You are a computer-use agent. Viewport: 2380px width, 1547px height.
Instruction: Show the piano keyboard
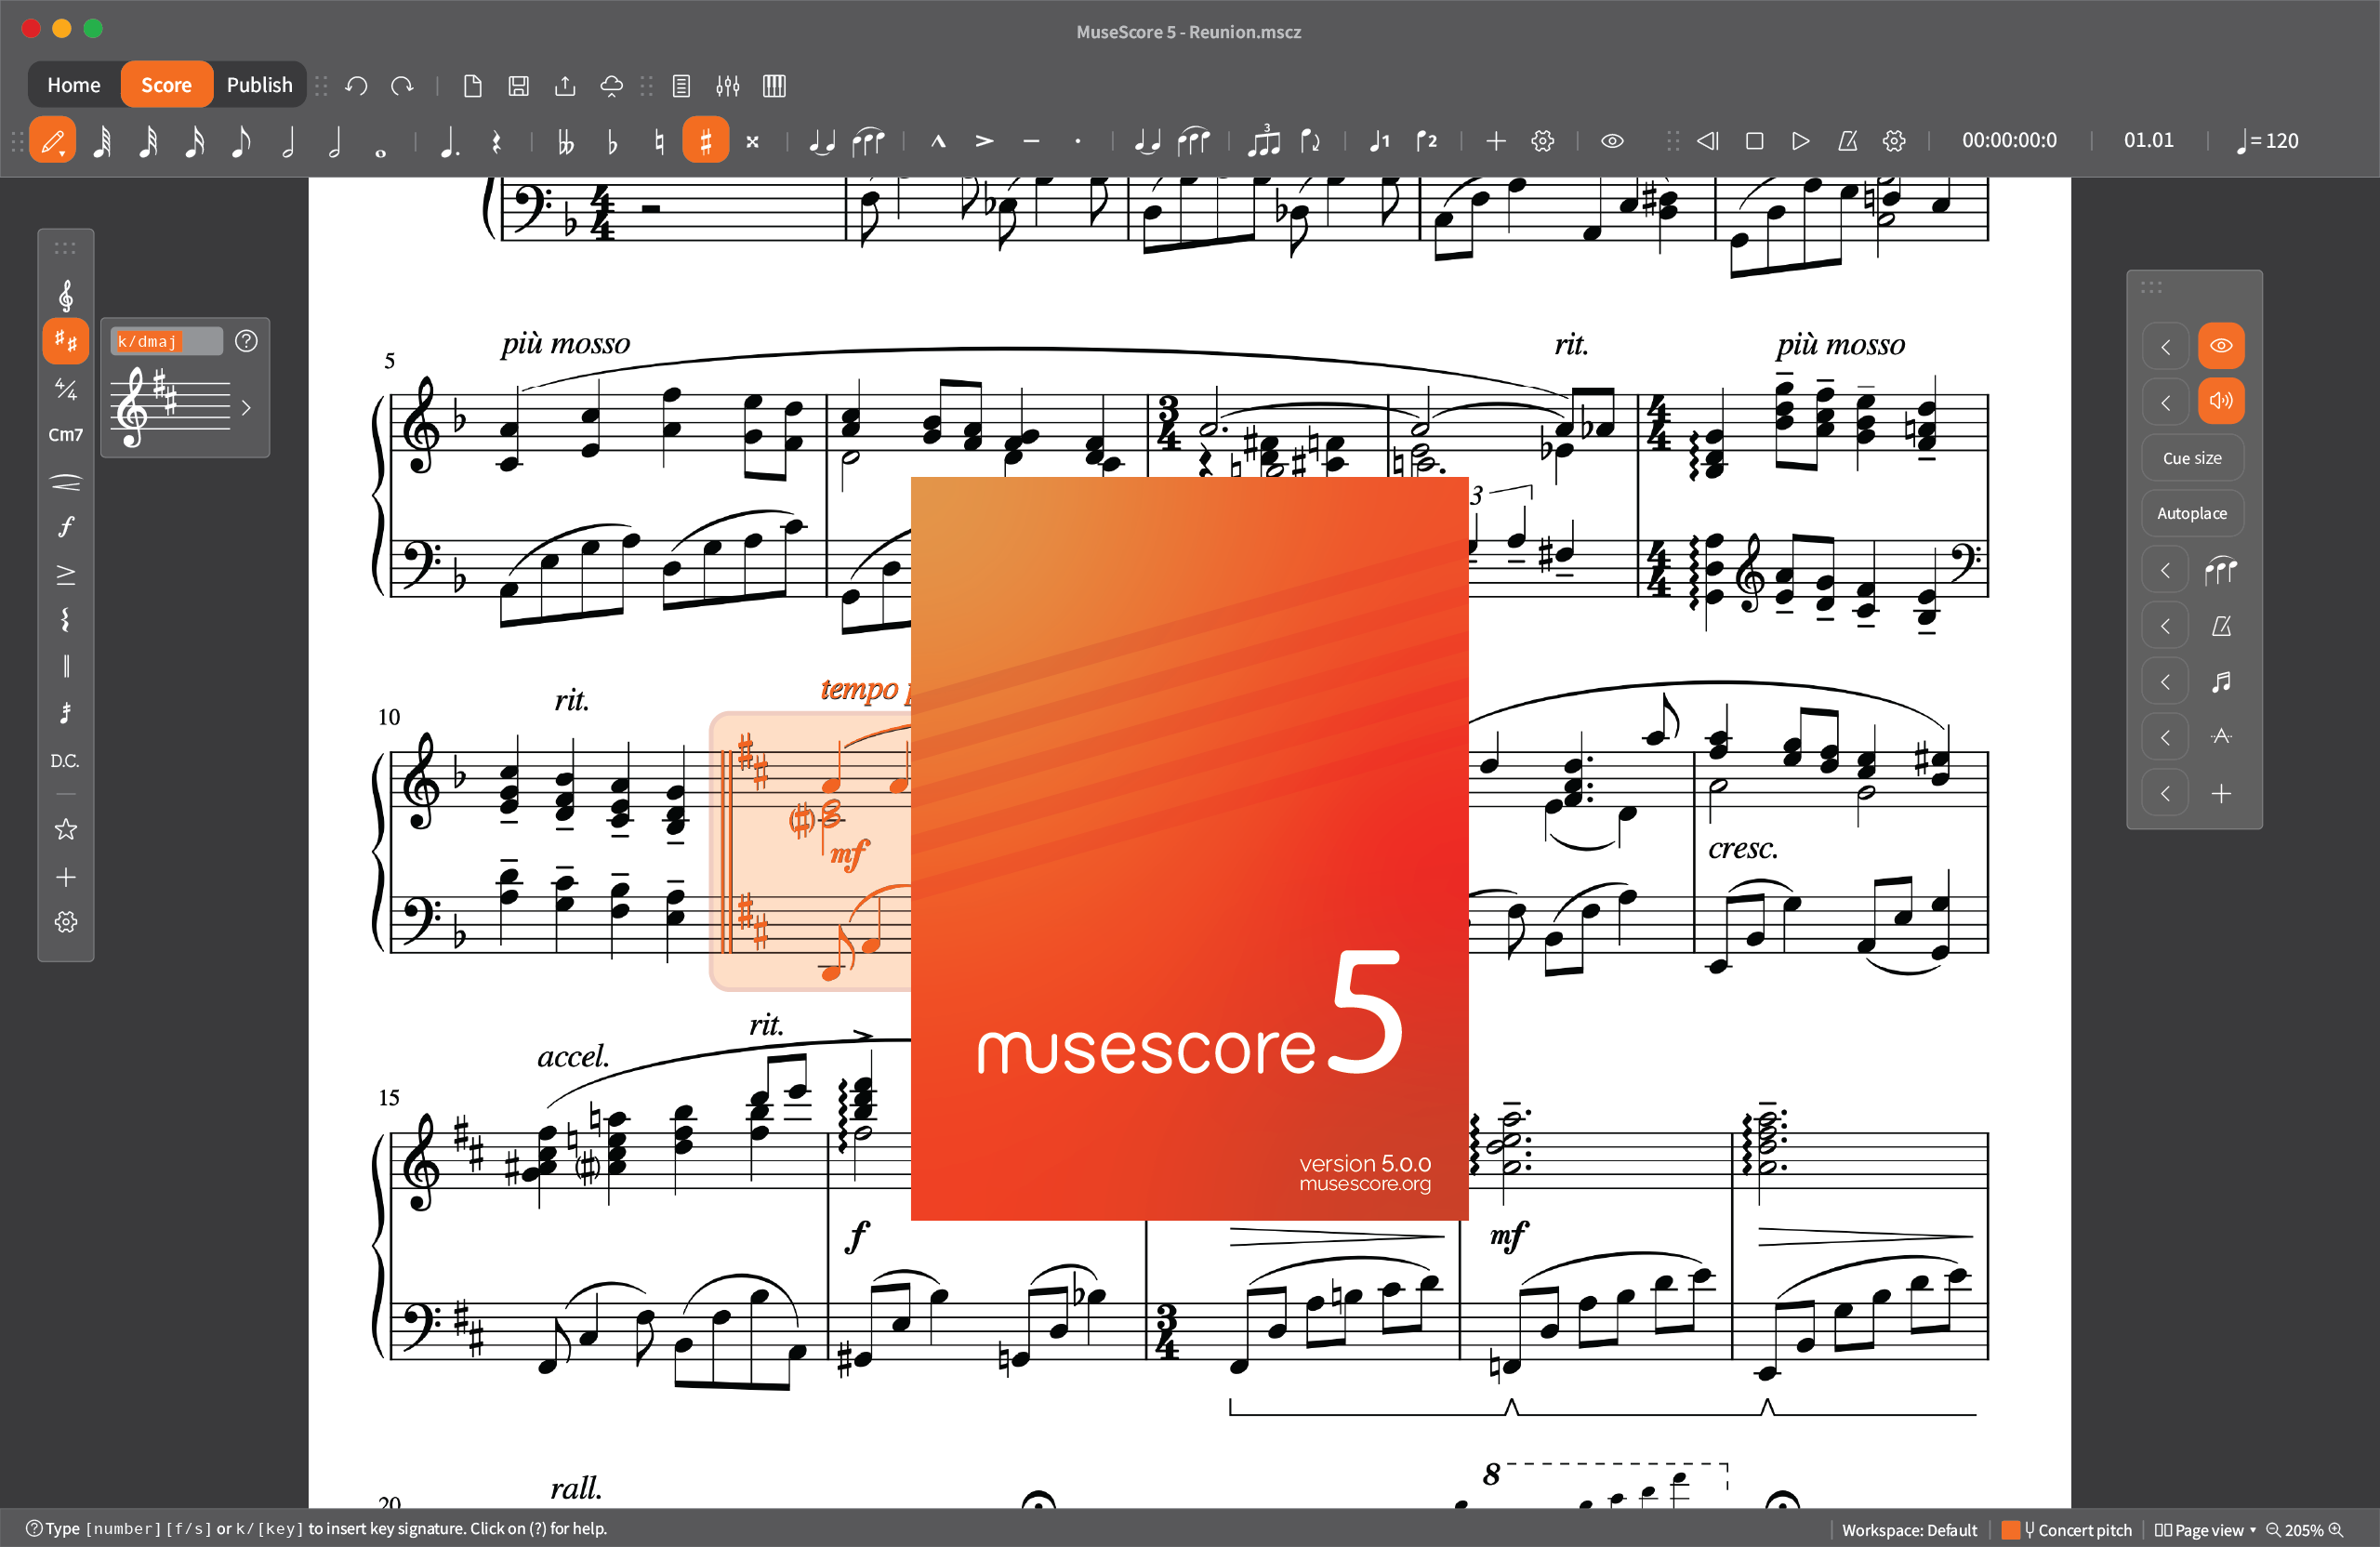(x=774, y=86)
